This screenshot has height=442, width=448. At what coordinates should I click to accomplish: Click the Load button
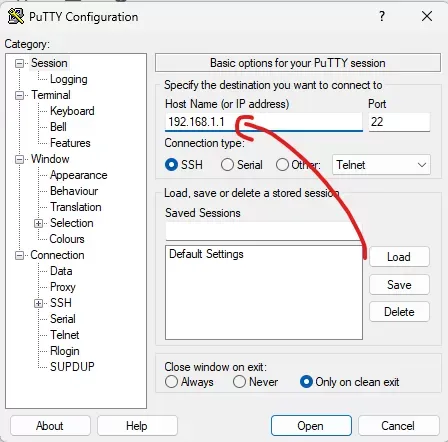pos(399,257)
